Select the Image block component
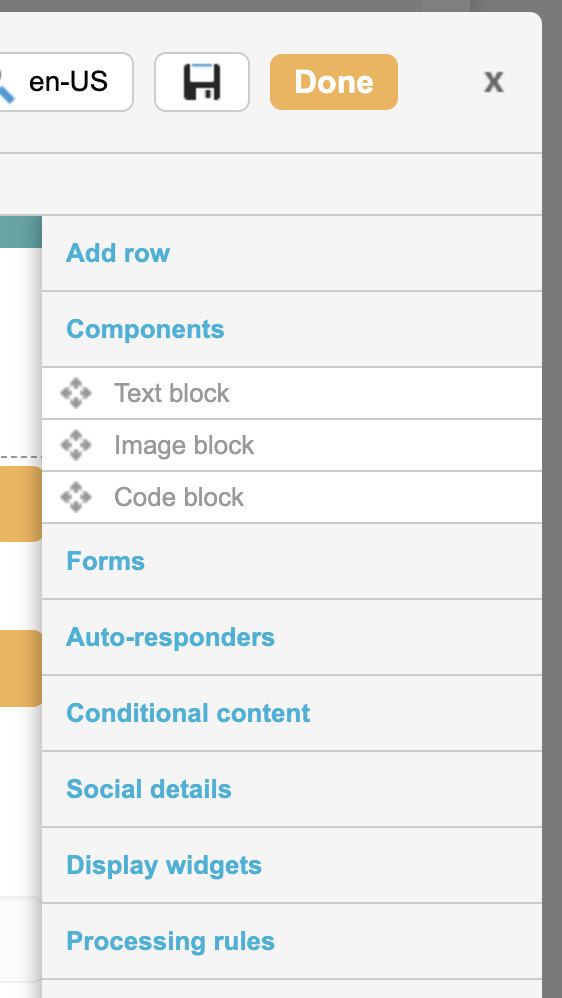This screenshot has height=998, width=562. coord(292,445)
